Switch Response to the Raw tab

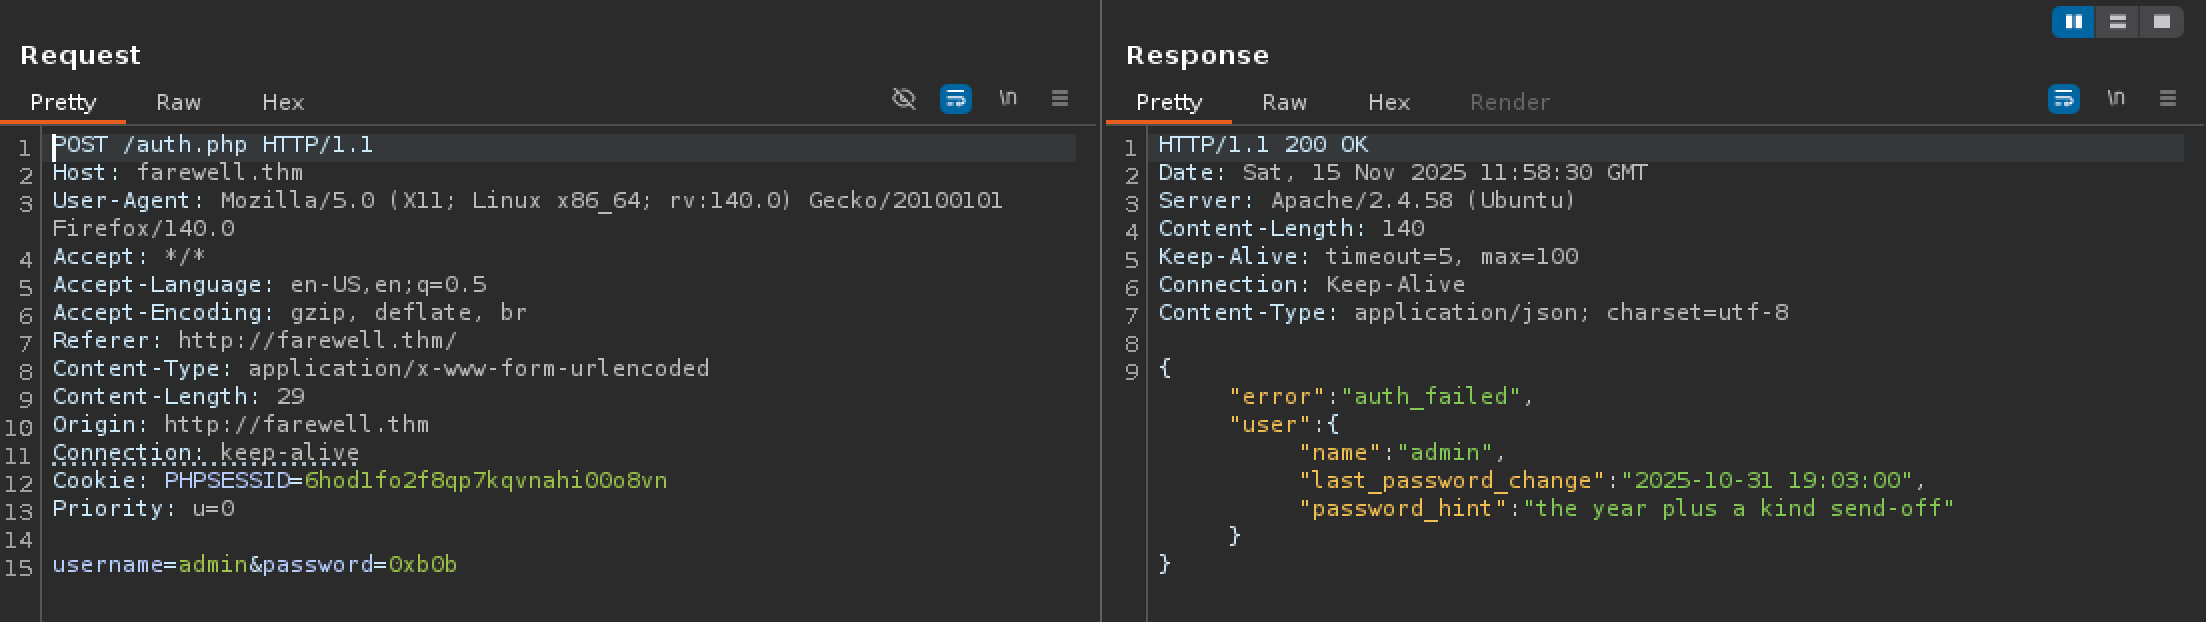click(1284, 102)
